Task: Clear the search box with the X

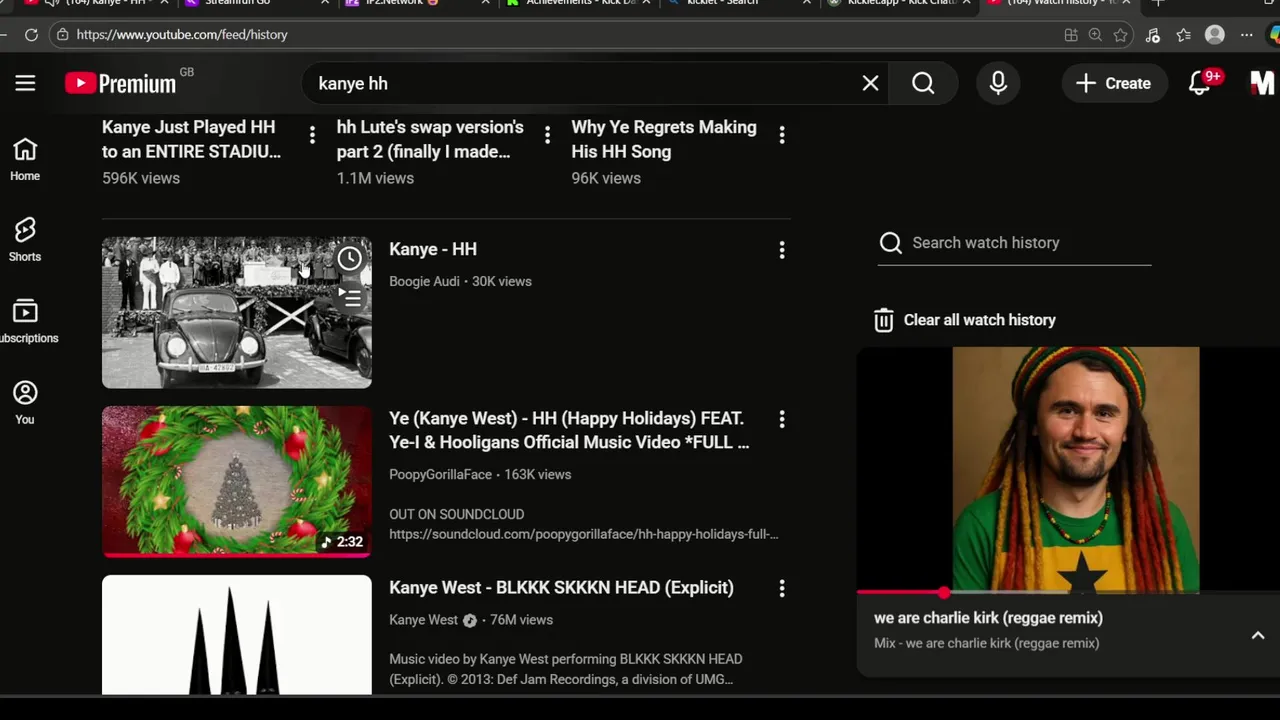Action: (870, 84)
